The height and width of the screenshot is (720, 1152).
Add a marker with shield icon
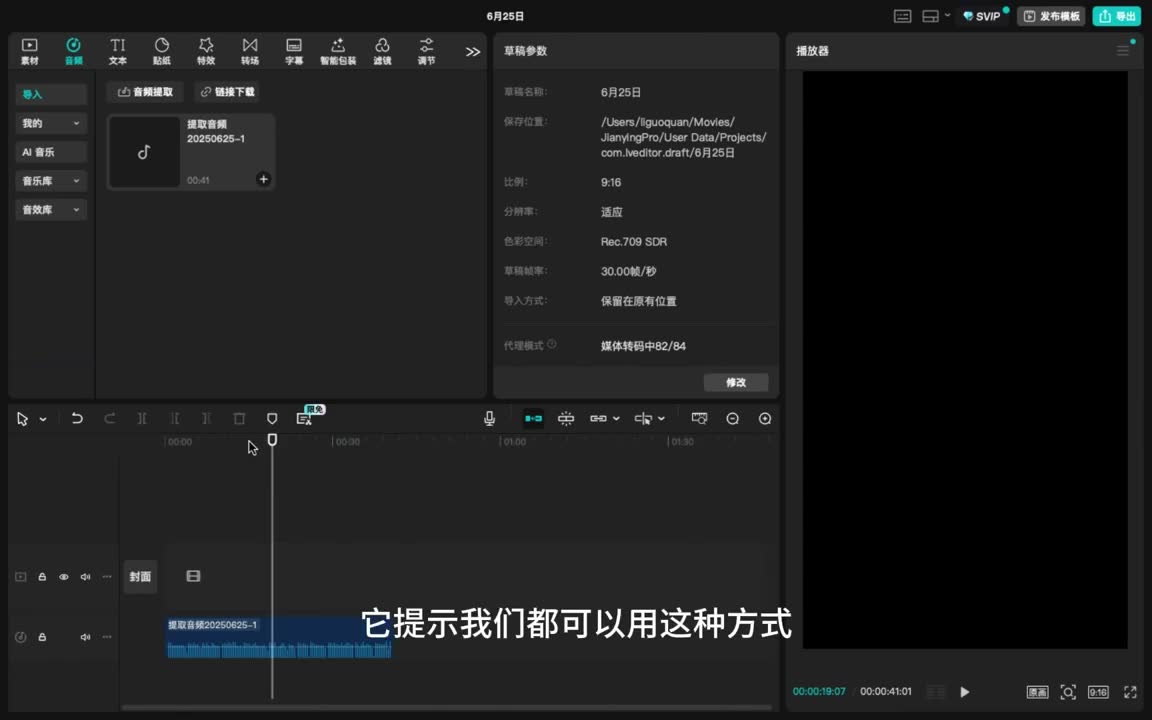272,418
